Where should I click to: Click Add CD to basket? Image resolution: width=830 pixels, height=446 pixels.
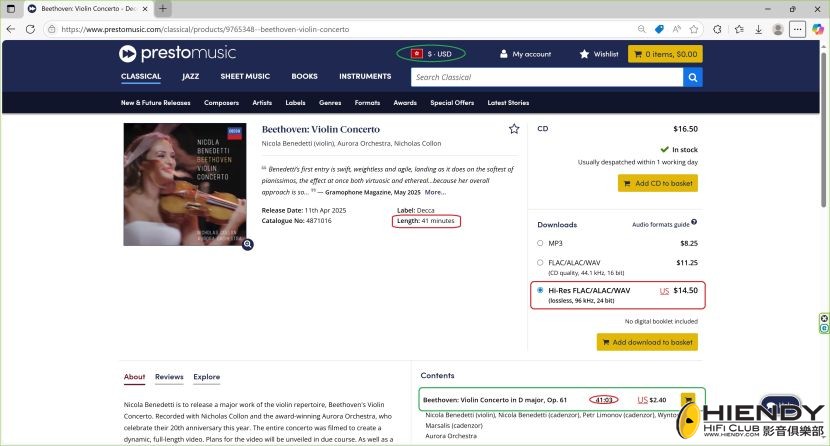657,183
